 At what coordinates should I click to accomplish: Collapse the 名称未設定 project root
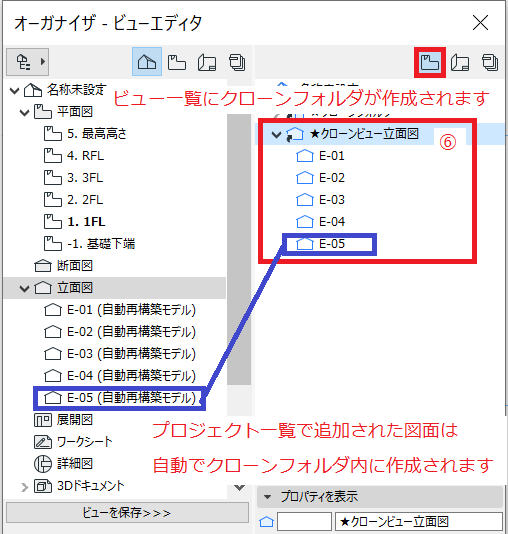click(x=14, y=91)
